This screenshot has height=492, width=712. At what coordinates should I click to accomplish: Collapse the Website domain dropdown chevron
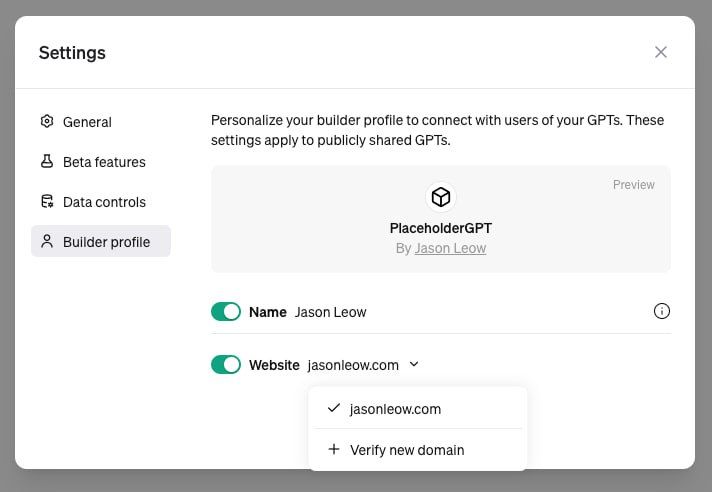tap(414, 365)
